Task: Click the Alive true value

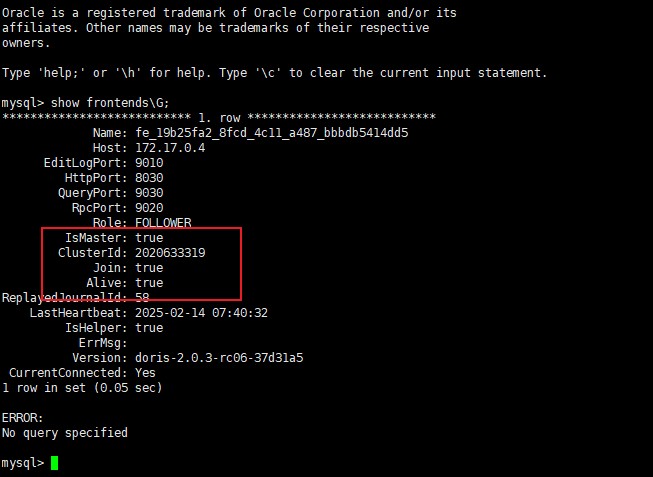Action: [x=149, y=283]
